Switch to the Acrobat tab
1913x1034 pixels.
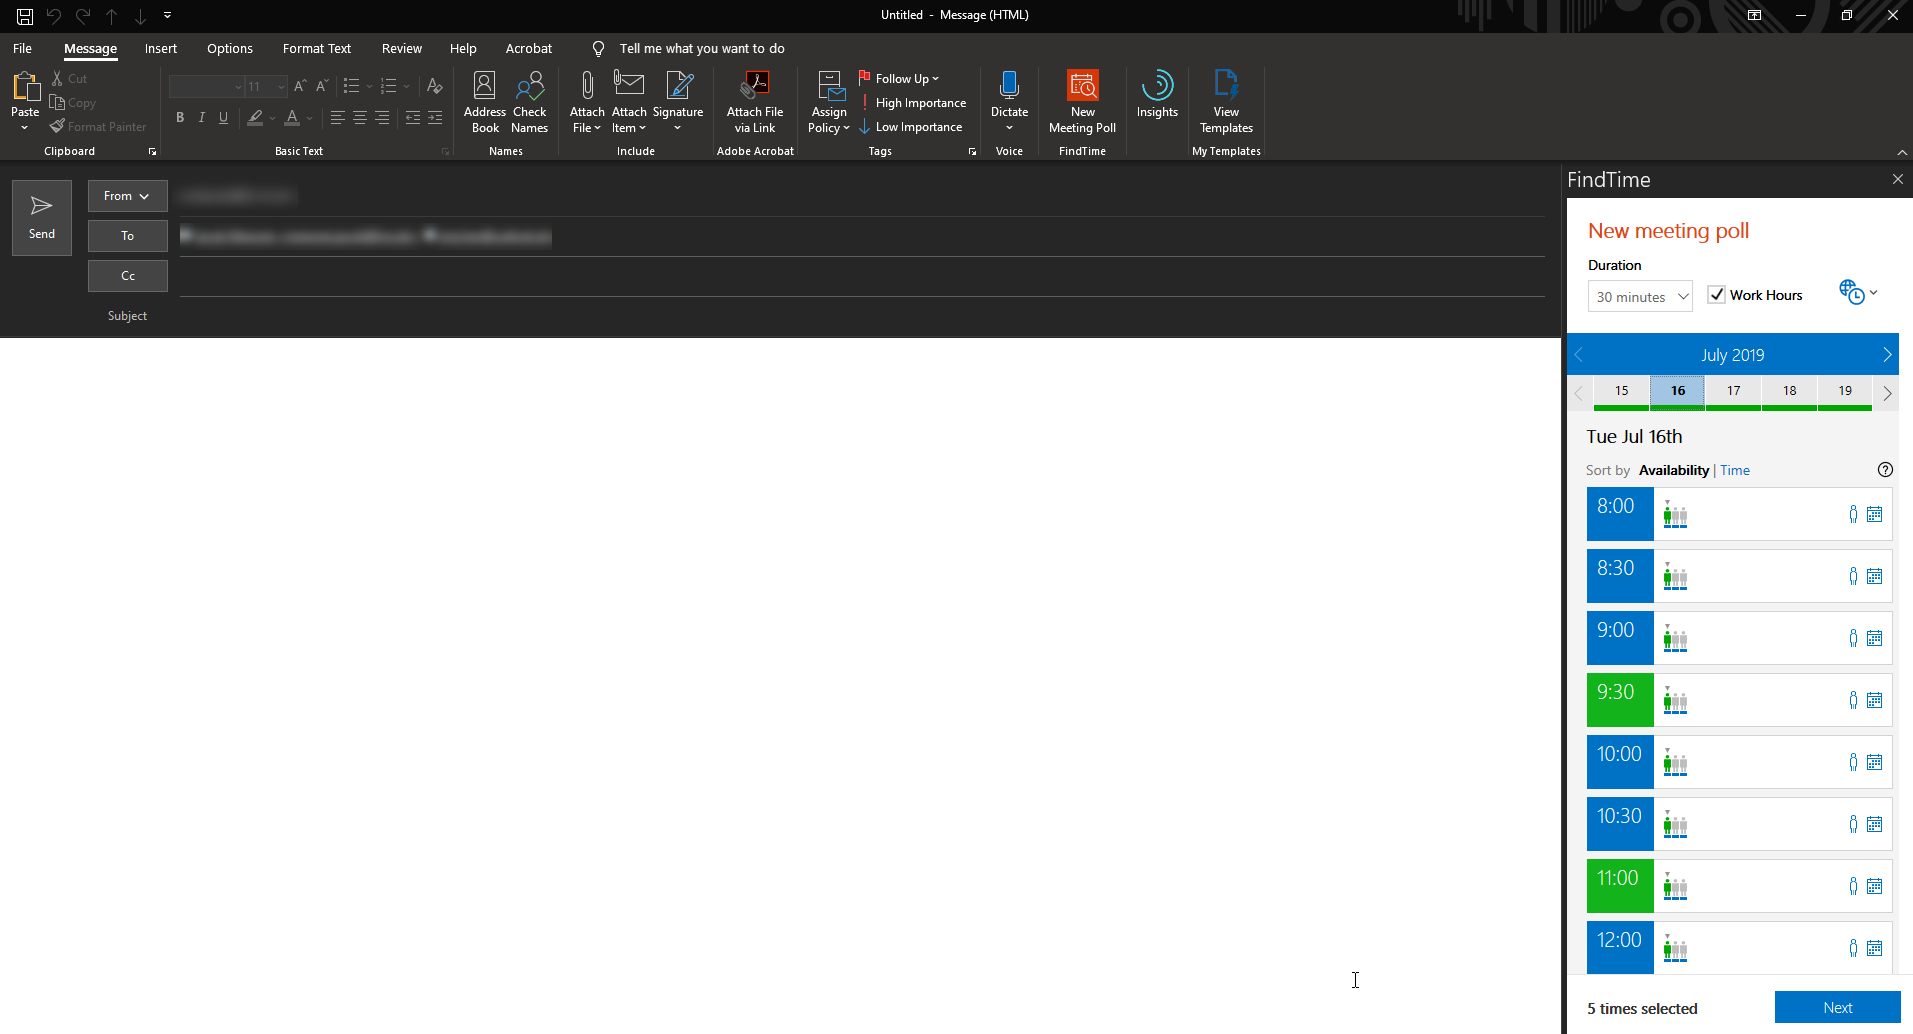529,48
